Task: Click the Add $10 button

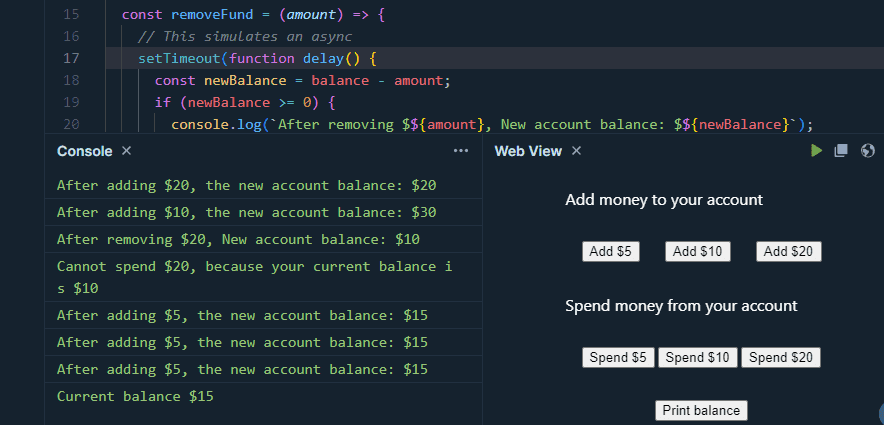Action: 698,251
